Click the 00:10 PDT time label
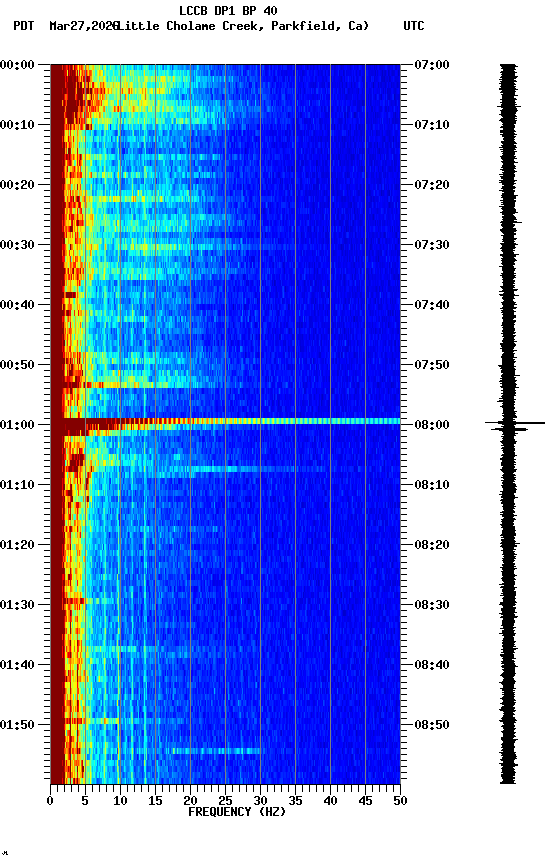This screenshot has width=552, height=864. tap(17, 125)
